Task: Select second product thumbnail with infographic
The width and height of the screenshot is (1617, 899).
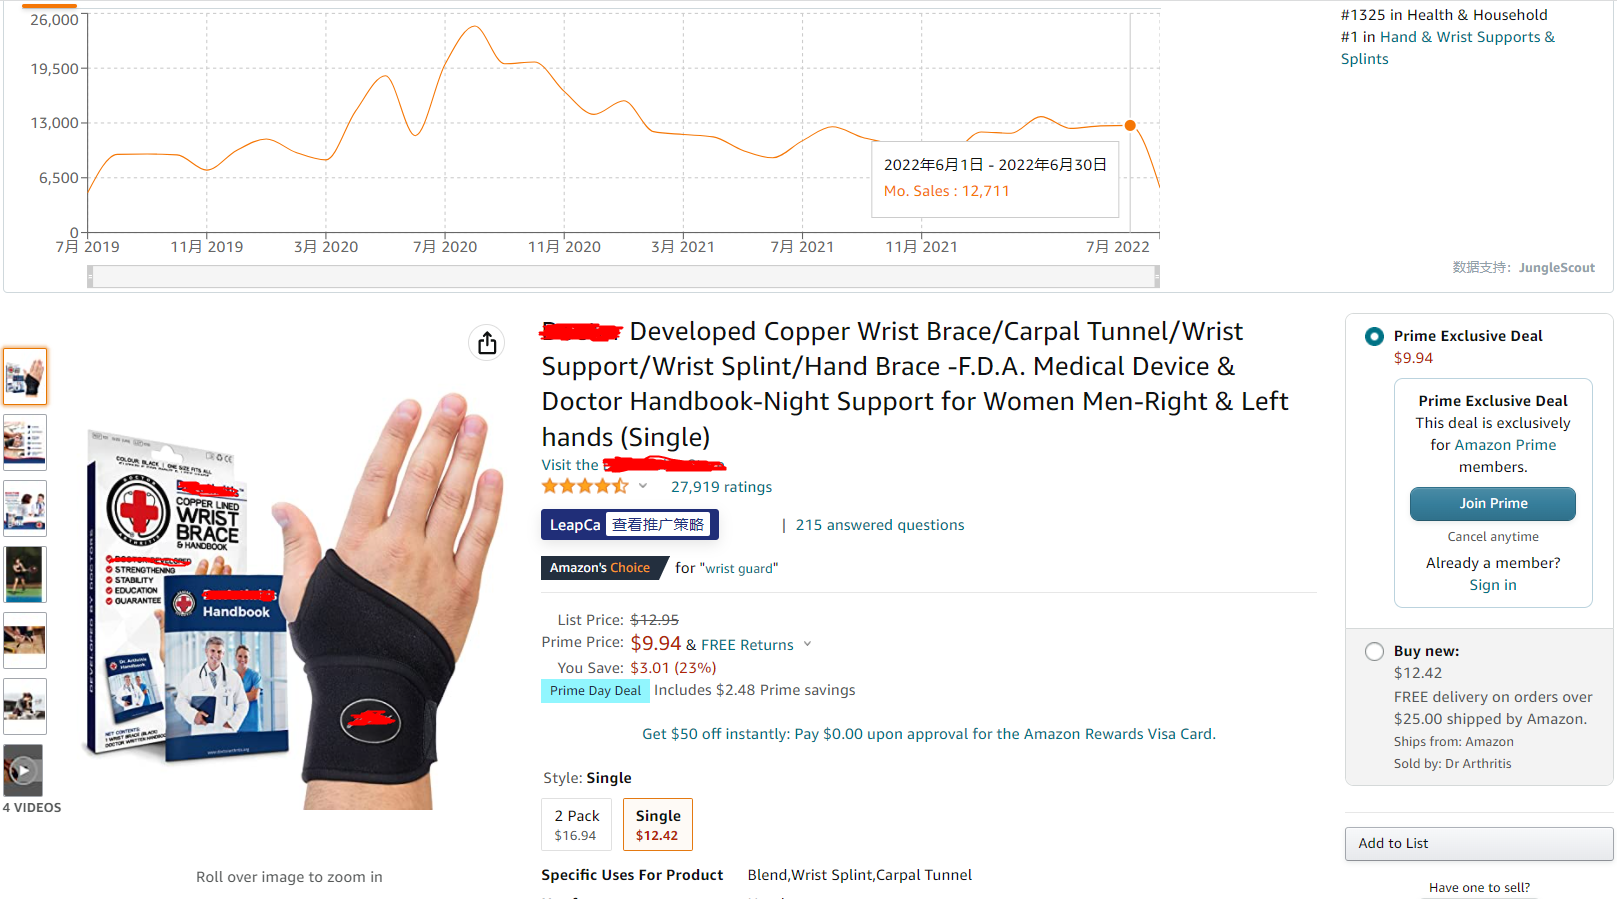Action: (x=25, y=442)
